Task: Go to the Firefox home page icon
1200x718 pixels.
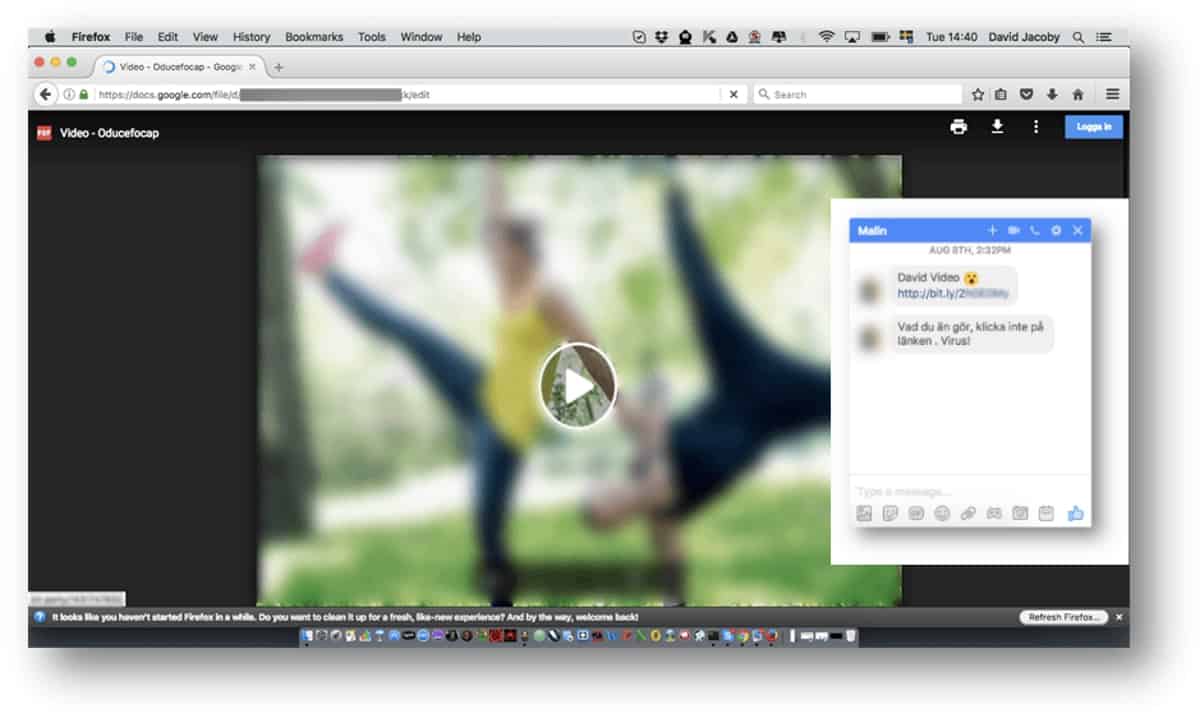Action: click(1078, 95)
